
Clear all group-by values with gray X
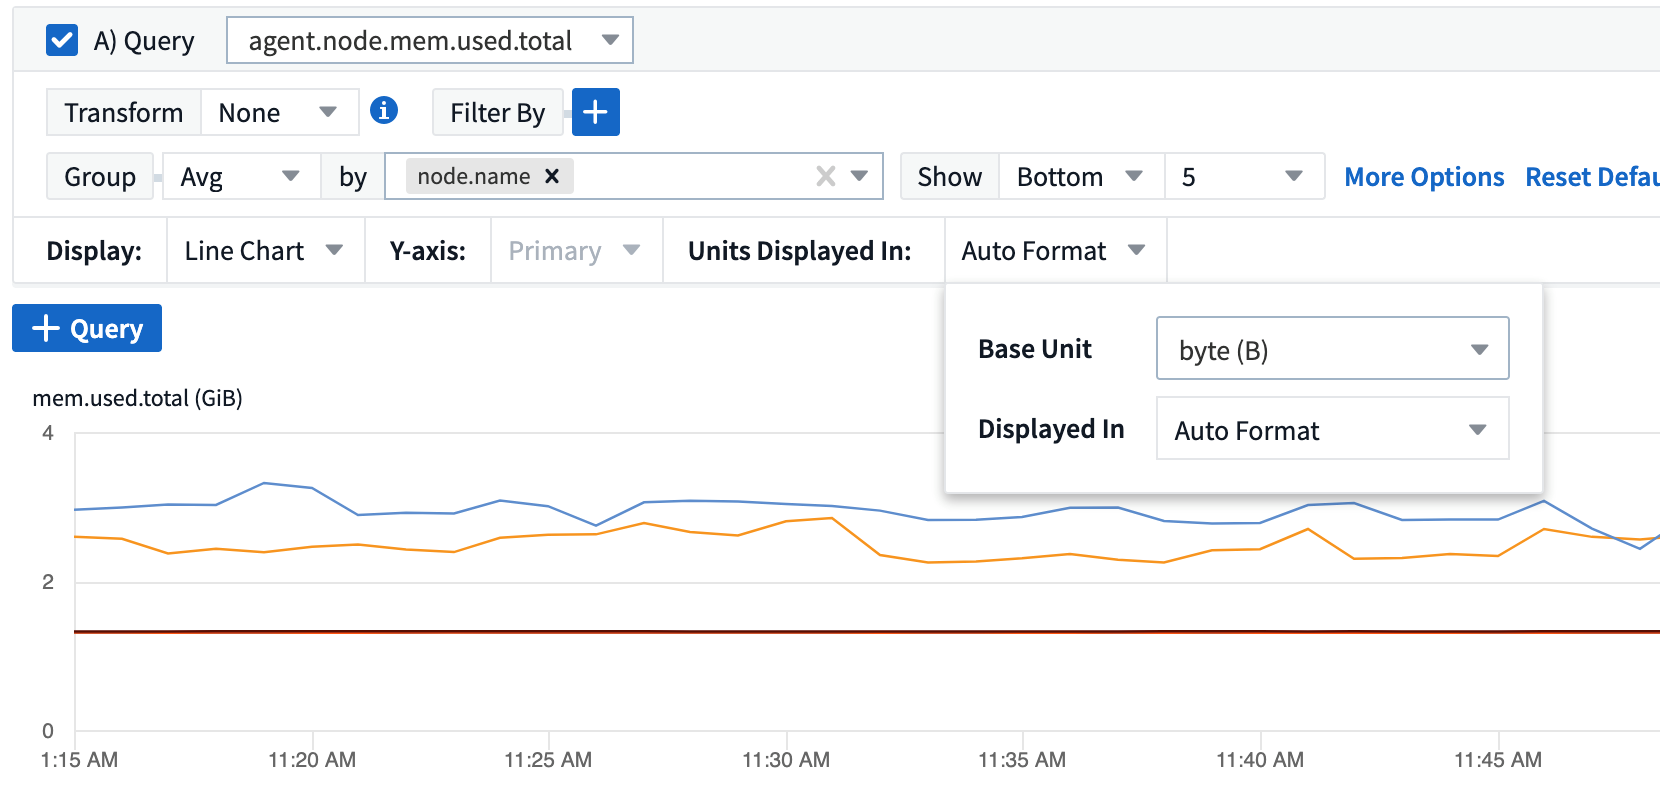[x=825, y=177]
